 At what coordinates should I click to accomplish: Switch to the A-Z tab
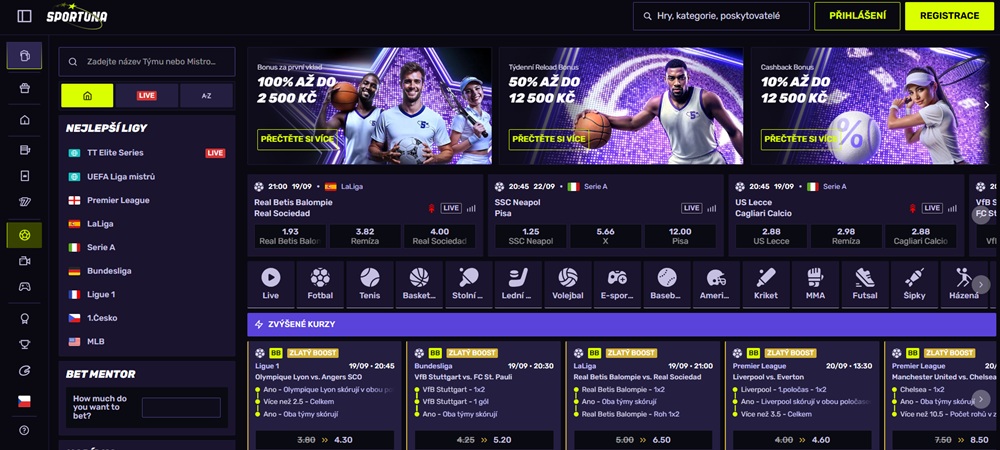click(207, 96)
